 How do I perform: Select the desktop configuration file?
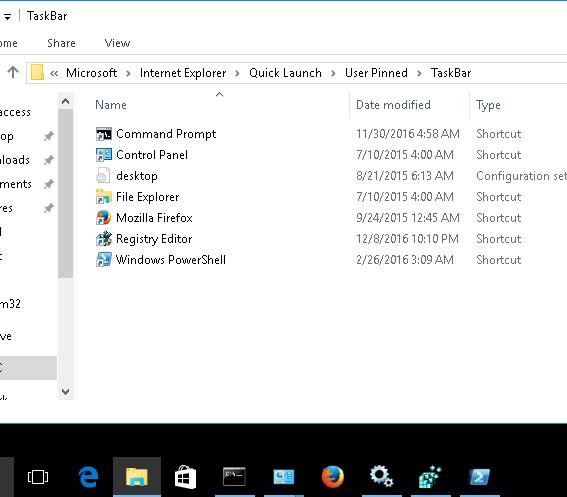click(x=137, y=176)
